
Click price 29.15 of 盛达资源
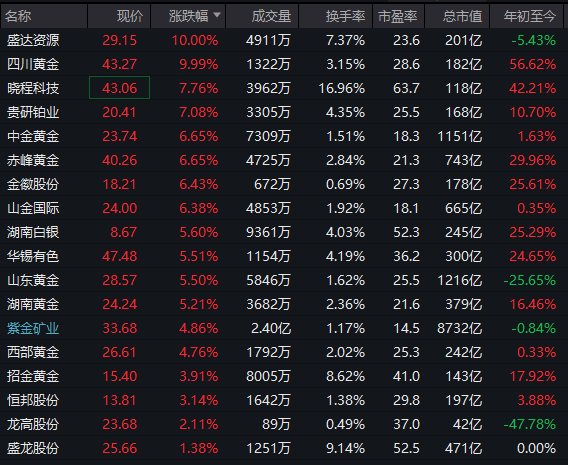click(120, 40)
